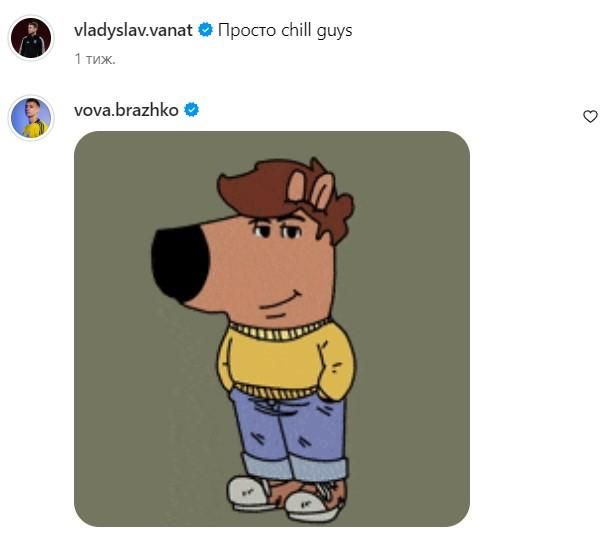Image resolution: width=610 pixels, height=537 pixels.
Task: Open the vladyslav.vanat username link
Action: pos(133,30)
